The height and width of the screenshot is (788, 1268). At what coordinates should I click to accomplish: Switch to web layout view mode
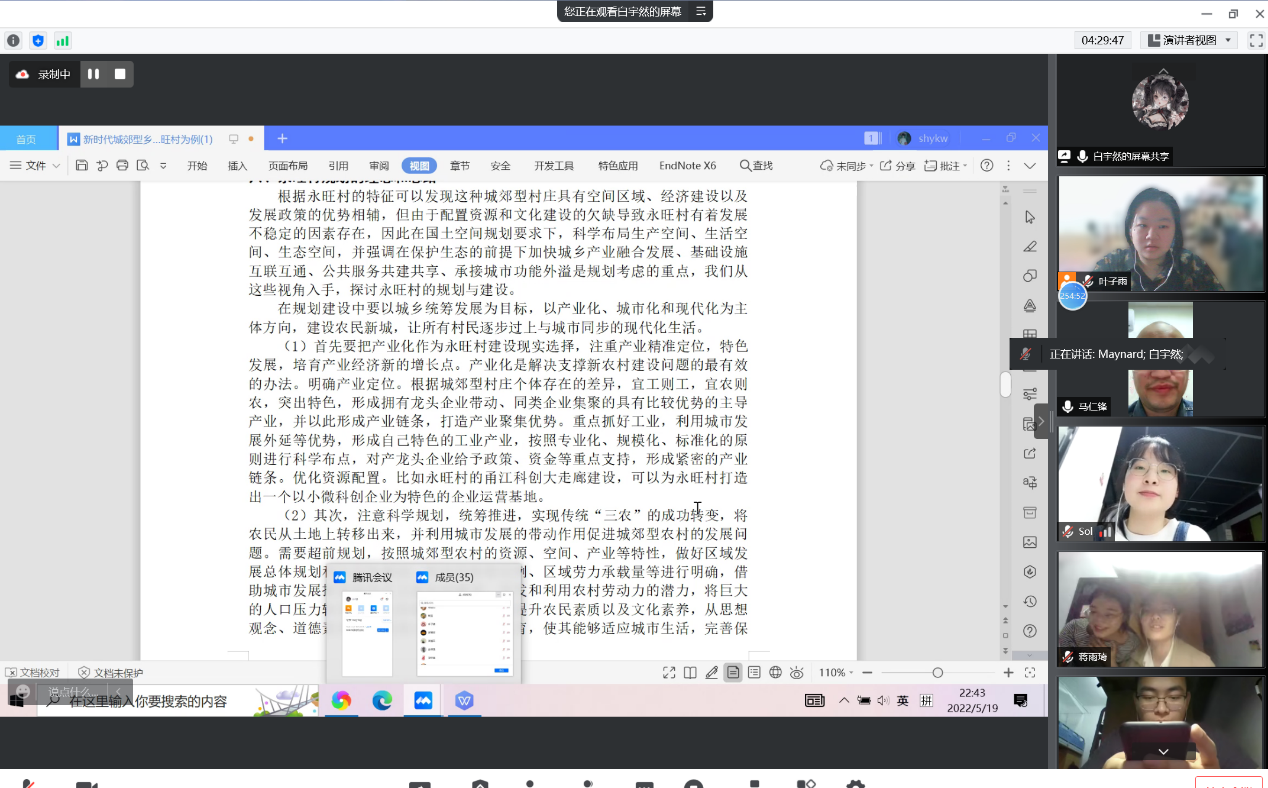(775, 673)
